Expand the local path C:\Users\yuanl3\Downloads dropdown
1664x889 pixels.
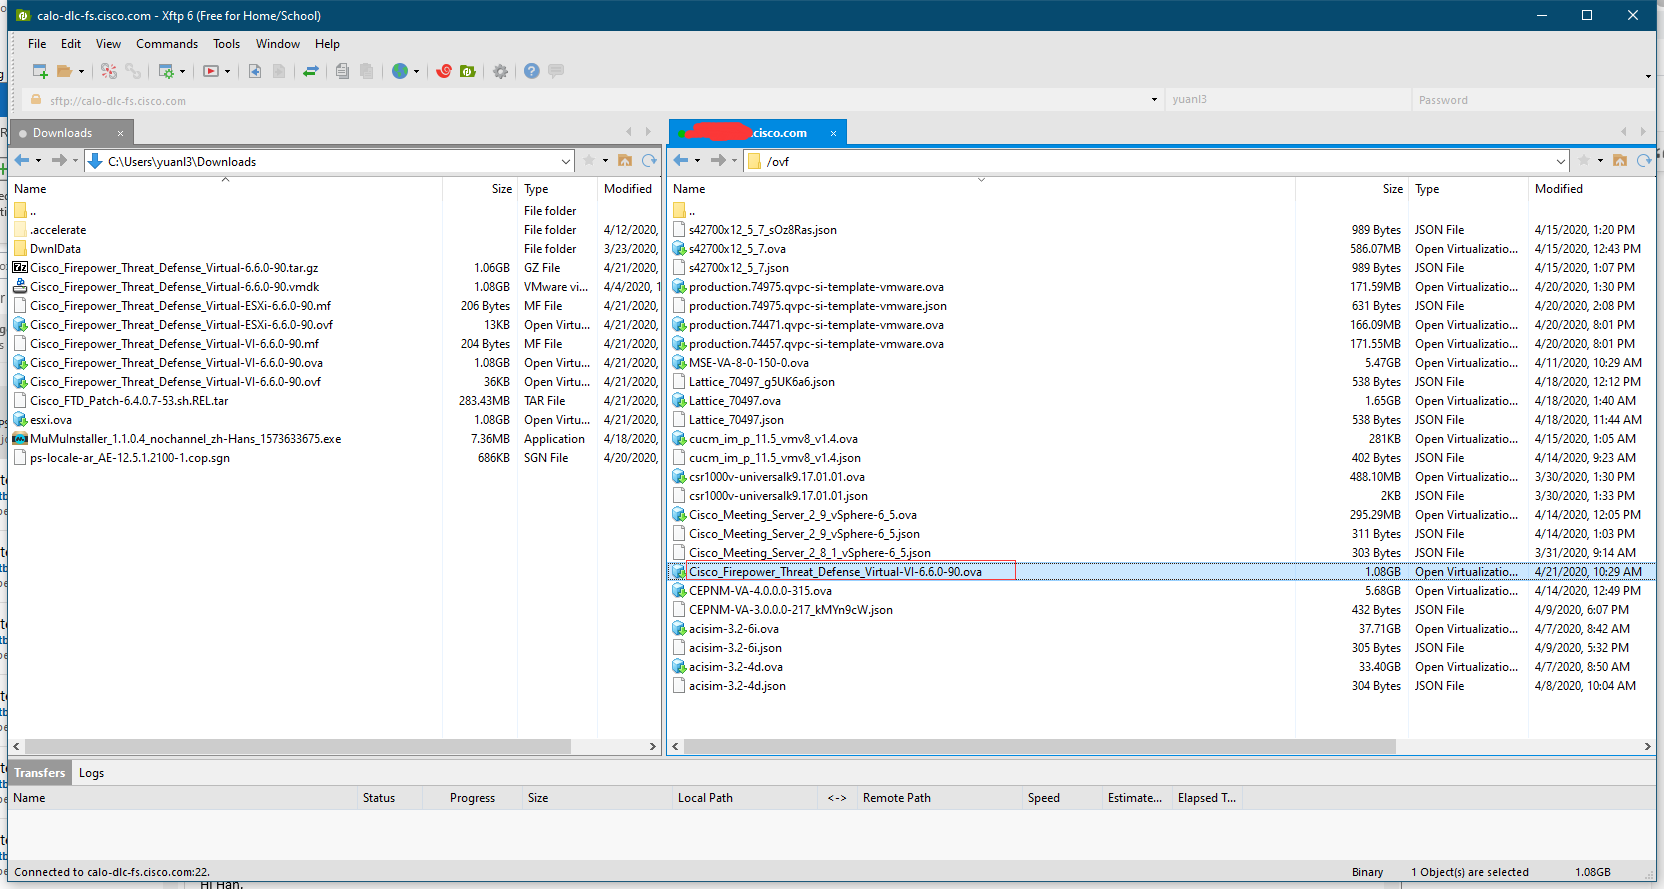point(566,161)
